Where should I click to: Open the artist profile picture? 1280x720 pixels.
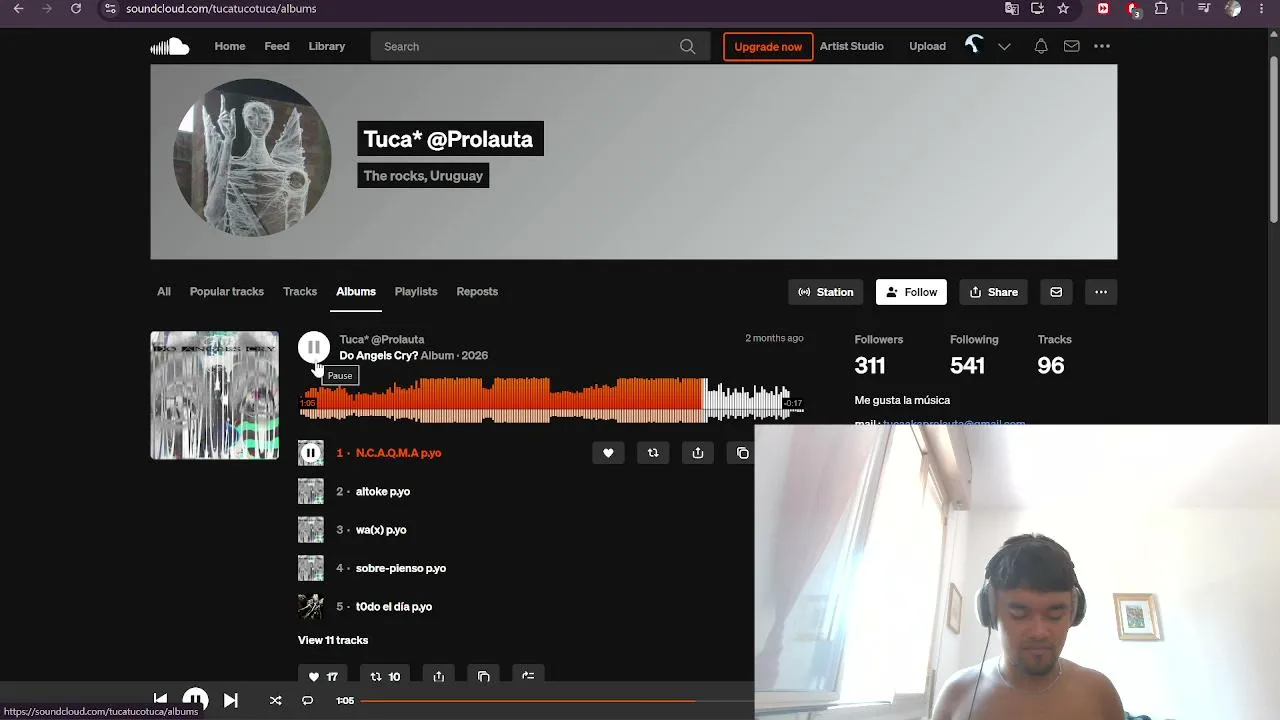point(252,158)
